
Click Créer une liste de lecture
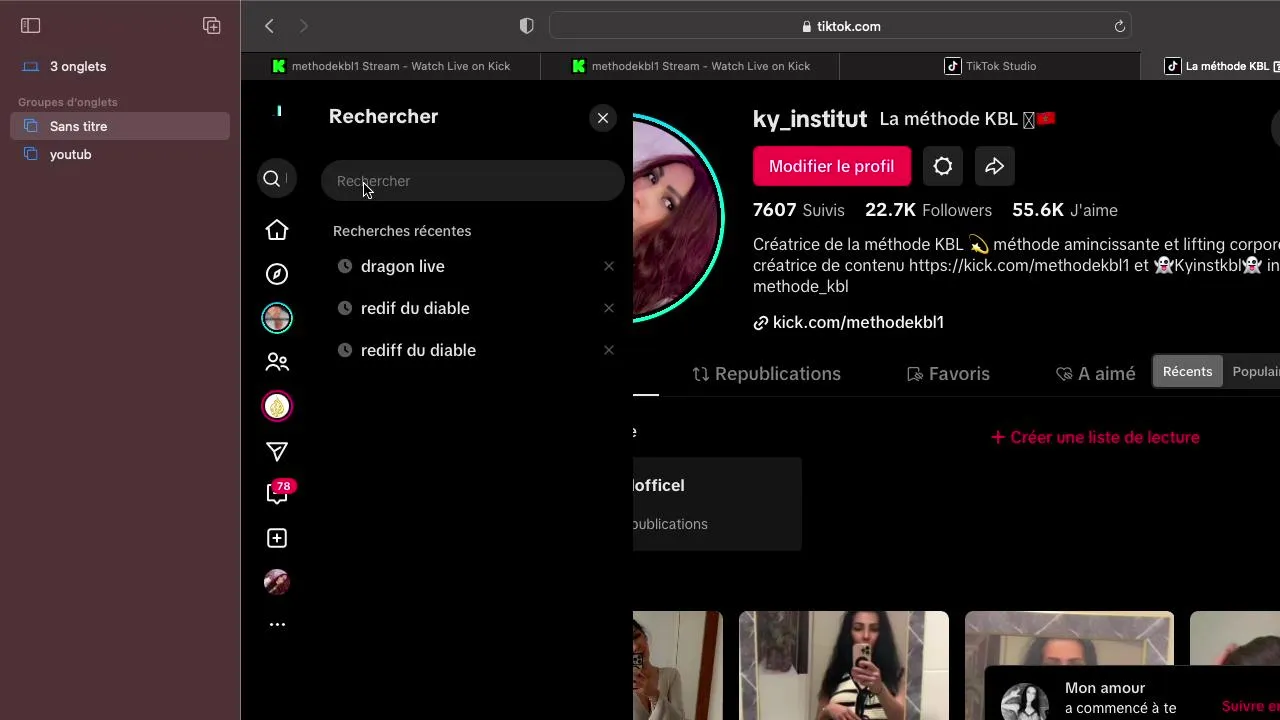[1095, 437]
